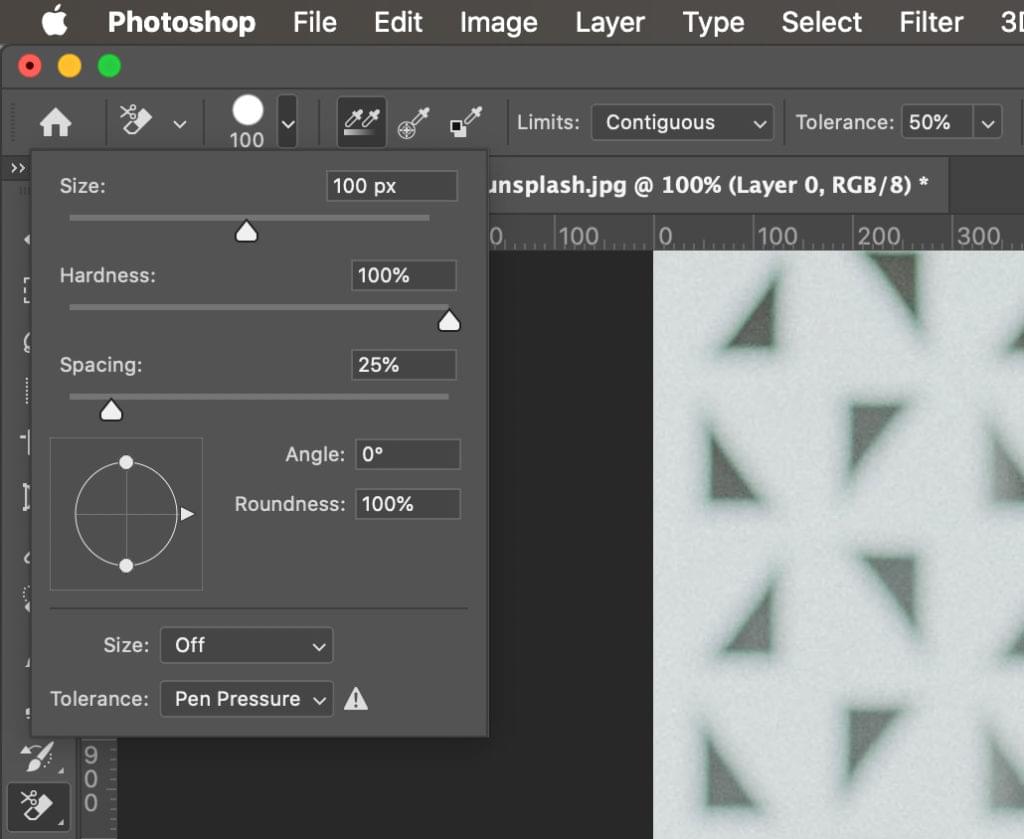Select the Background Eraser tool preset icon
Image resolution: width=1024 pixels, height=839 pixels.
[137, 122]
